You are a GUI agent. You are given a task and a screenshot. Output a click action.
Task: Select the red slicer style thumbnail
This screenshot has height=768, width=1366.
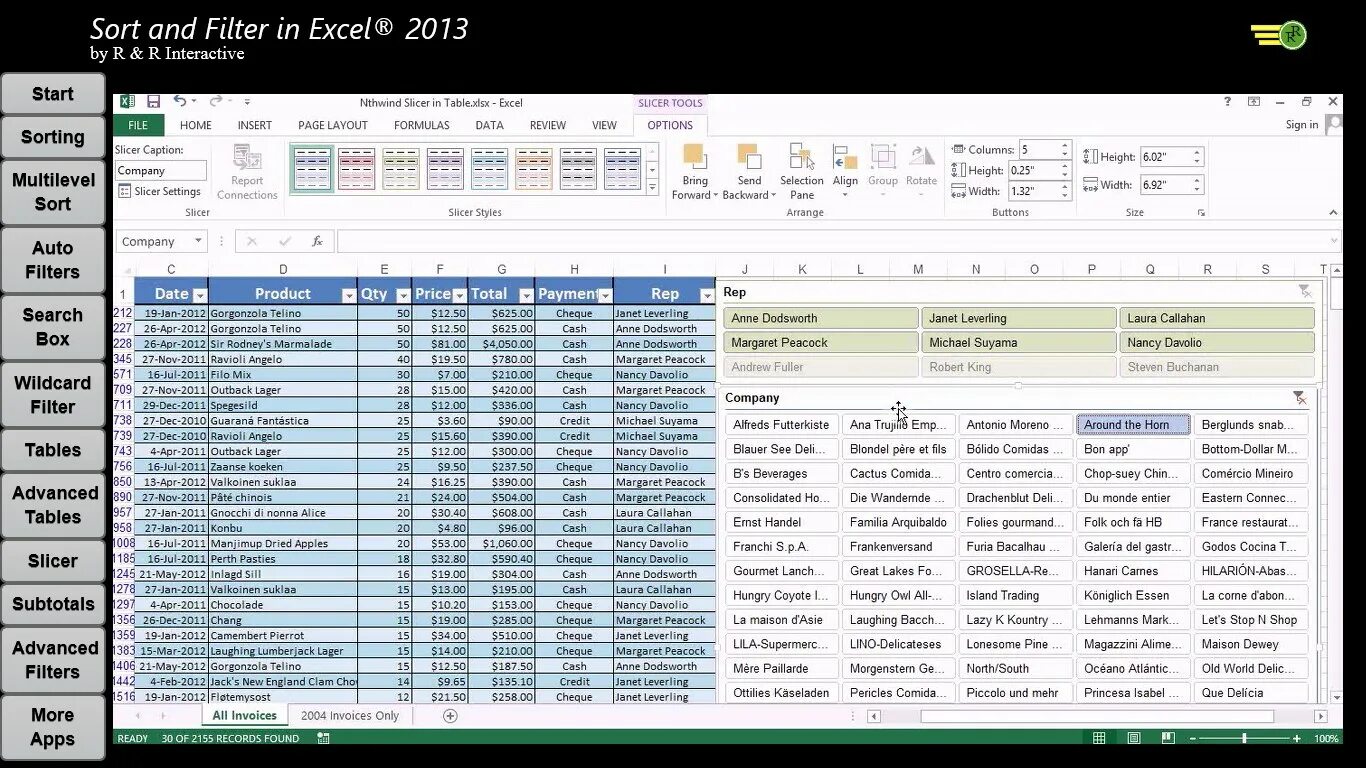(357, 169)
